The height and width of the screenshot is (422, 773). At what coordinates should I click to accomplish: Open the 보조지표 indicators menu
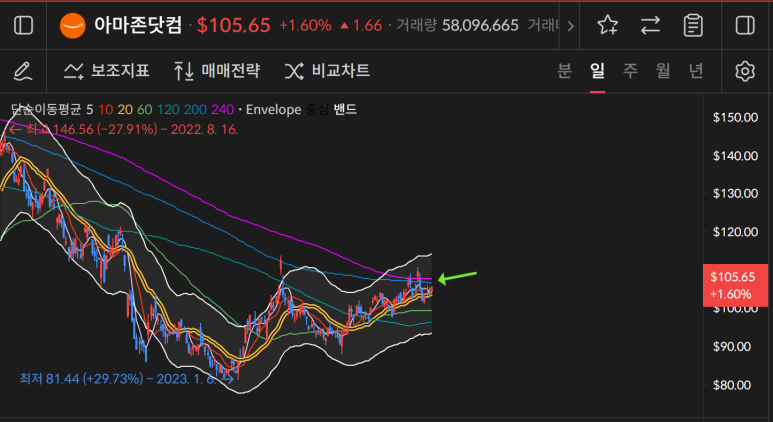106,71
